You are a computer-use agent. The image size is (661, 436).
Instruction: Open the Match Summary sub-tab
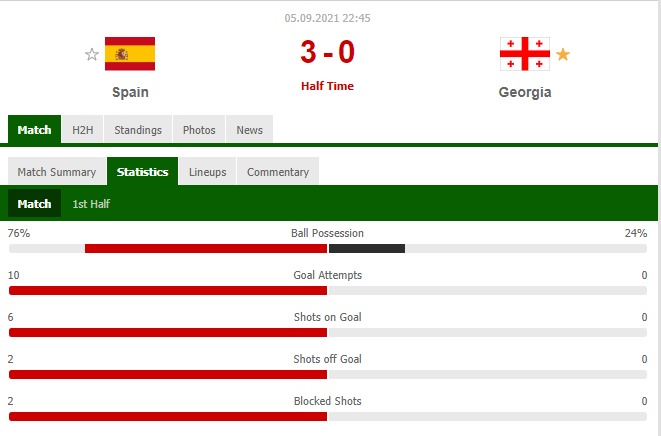coord(57,172)
